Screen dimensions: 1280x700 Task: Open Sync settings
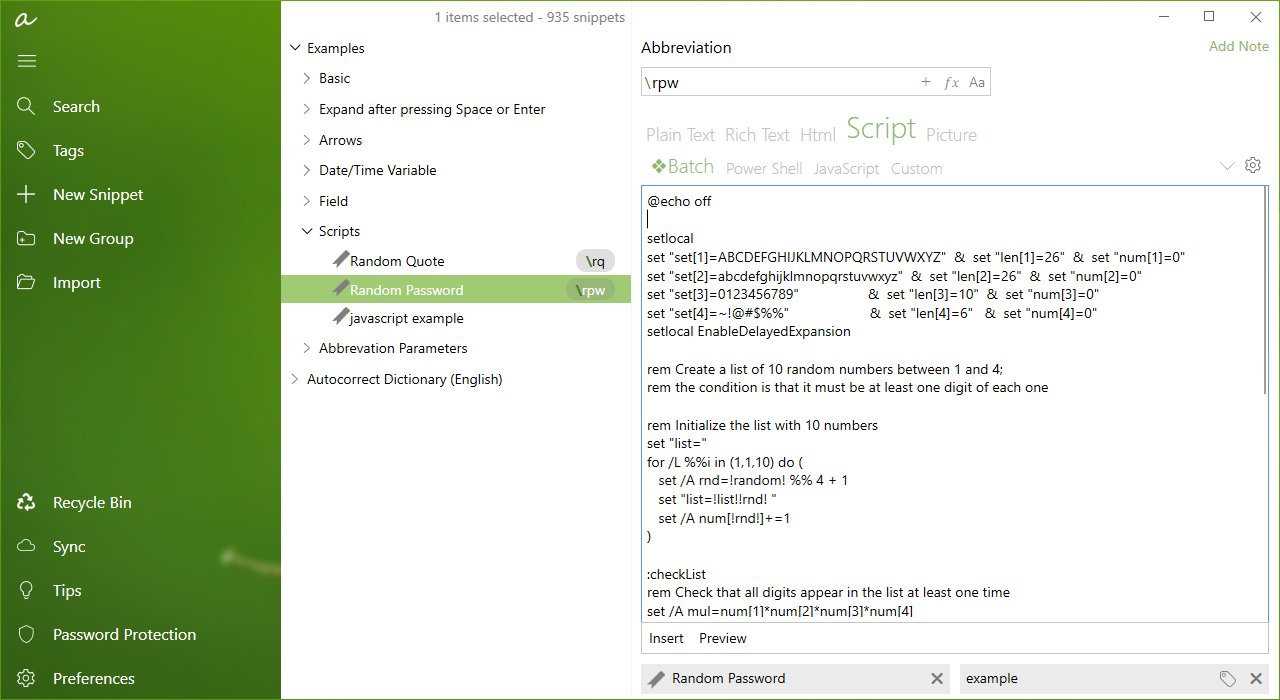click(x=69, y=546)
